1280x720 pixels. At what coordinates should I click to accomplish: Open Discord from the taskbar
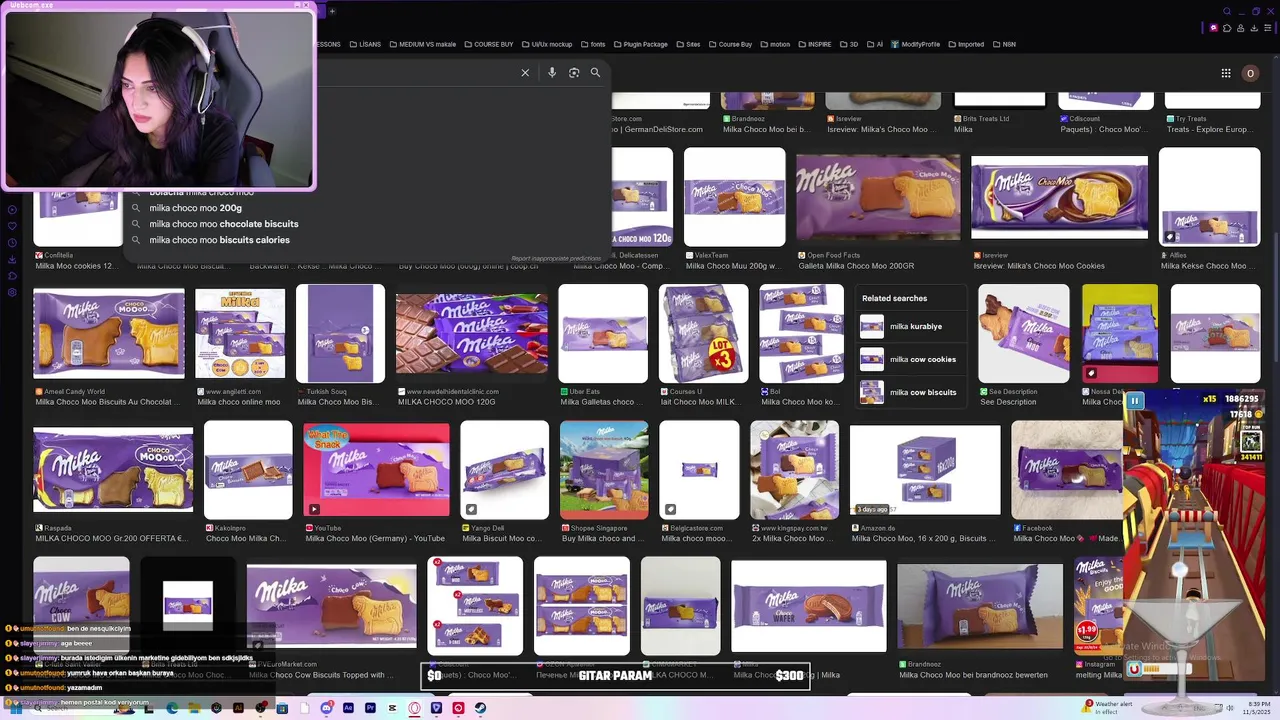point(326,708)
